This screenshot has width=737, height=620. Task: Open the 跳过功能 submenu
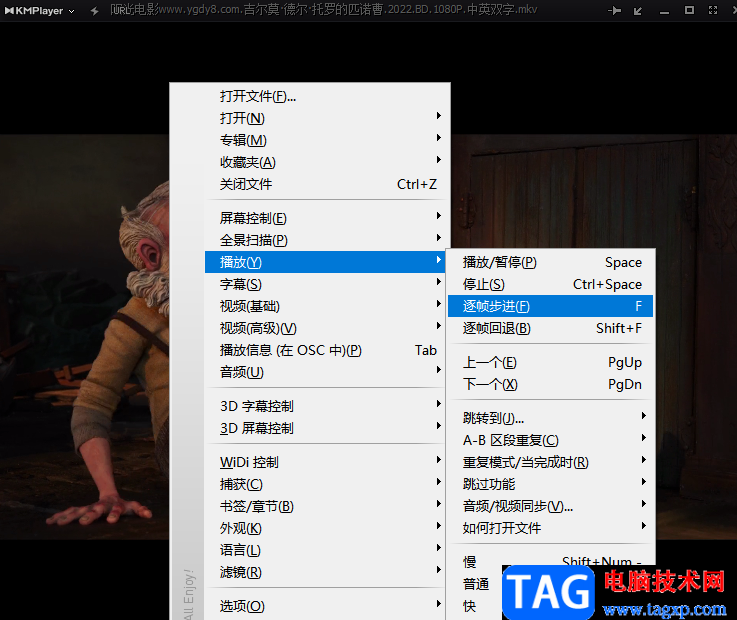click(x=550, y=484)
